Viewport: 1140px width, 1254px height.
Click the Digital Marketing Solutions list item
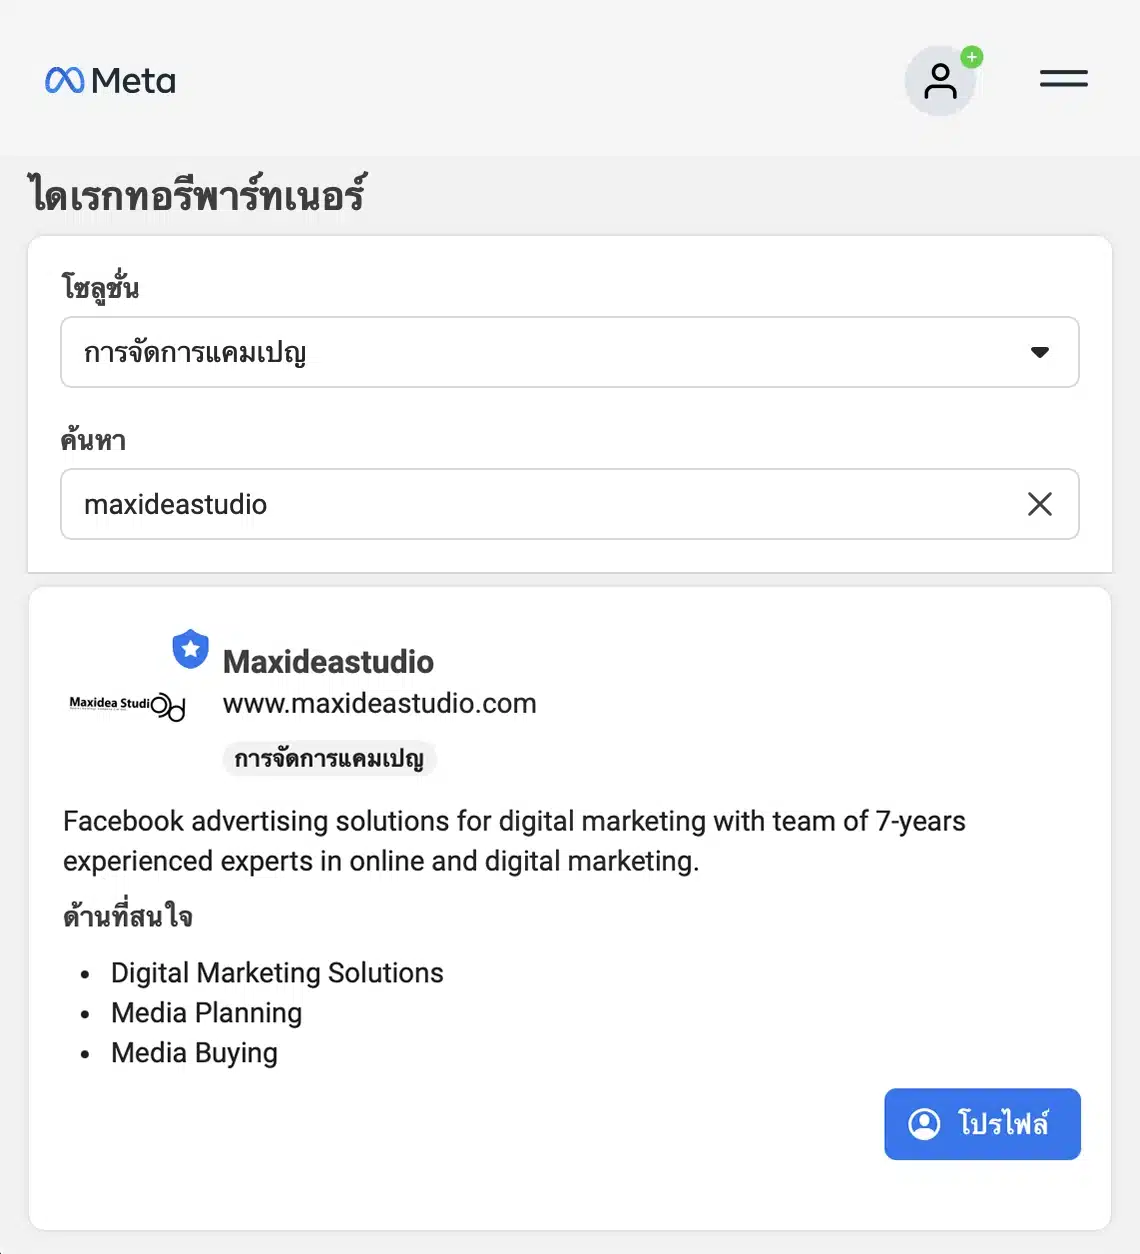(277, 973)
